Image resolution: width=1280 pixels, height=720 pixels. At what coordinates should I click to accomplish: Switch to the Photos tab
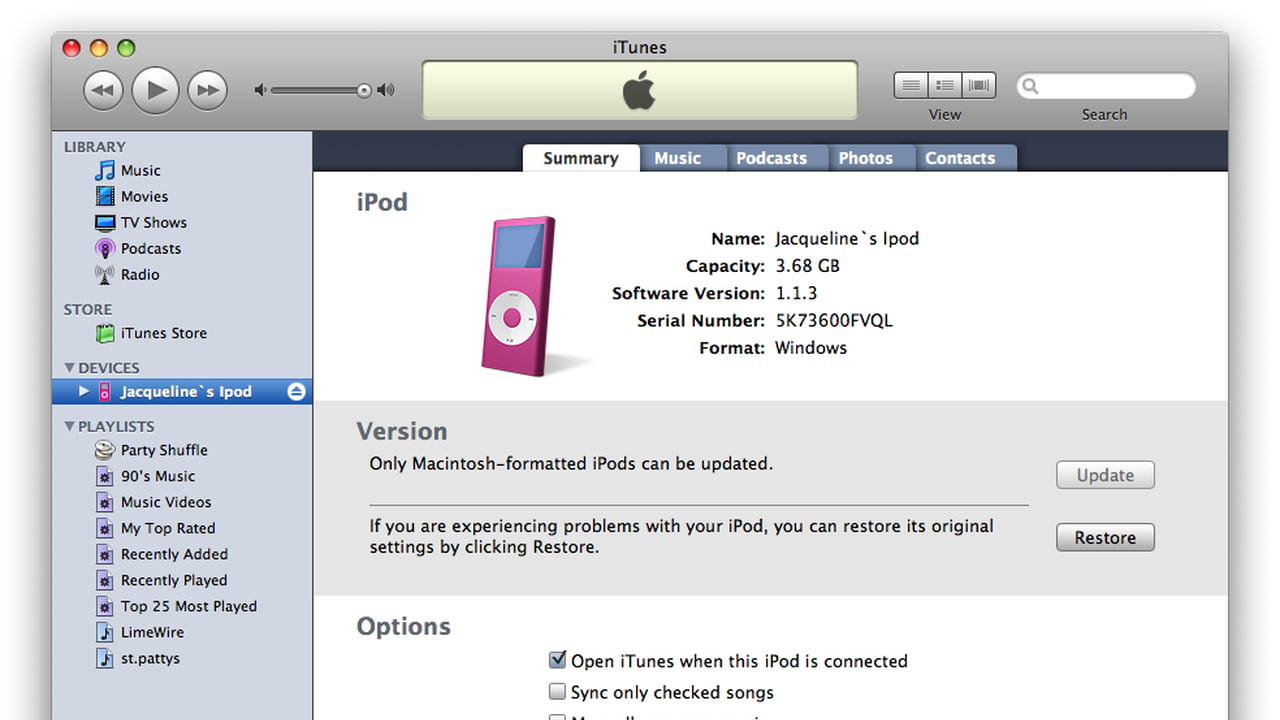coord(865,158)
